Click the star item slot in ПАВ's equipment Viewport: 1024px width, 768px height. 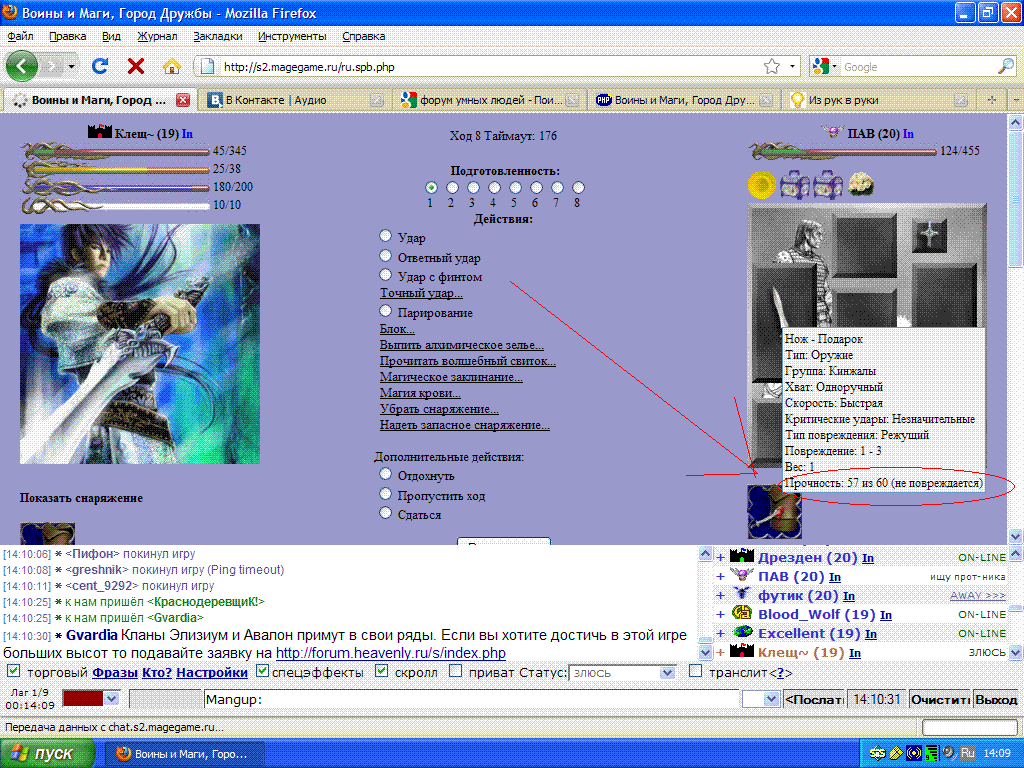point(930,236)
